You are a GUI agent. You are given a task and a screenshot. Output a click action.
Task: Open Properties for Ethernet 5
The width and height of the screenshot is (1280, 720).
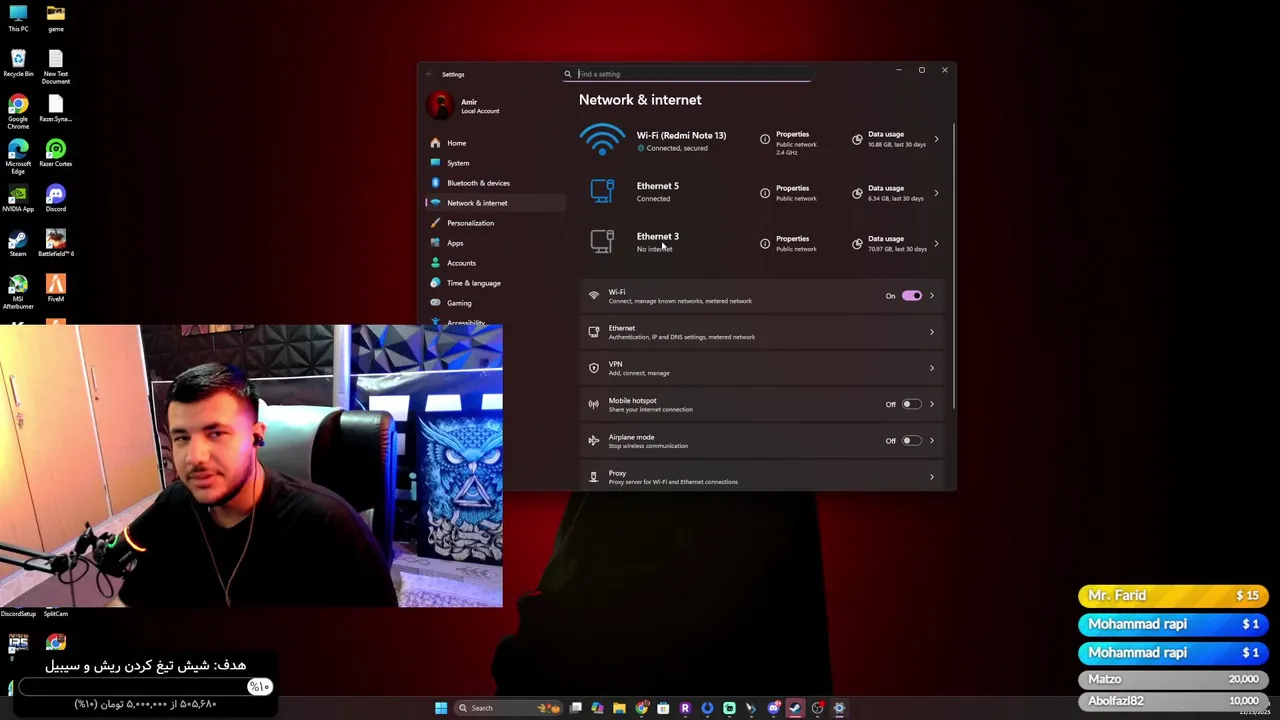point(789,193)
